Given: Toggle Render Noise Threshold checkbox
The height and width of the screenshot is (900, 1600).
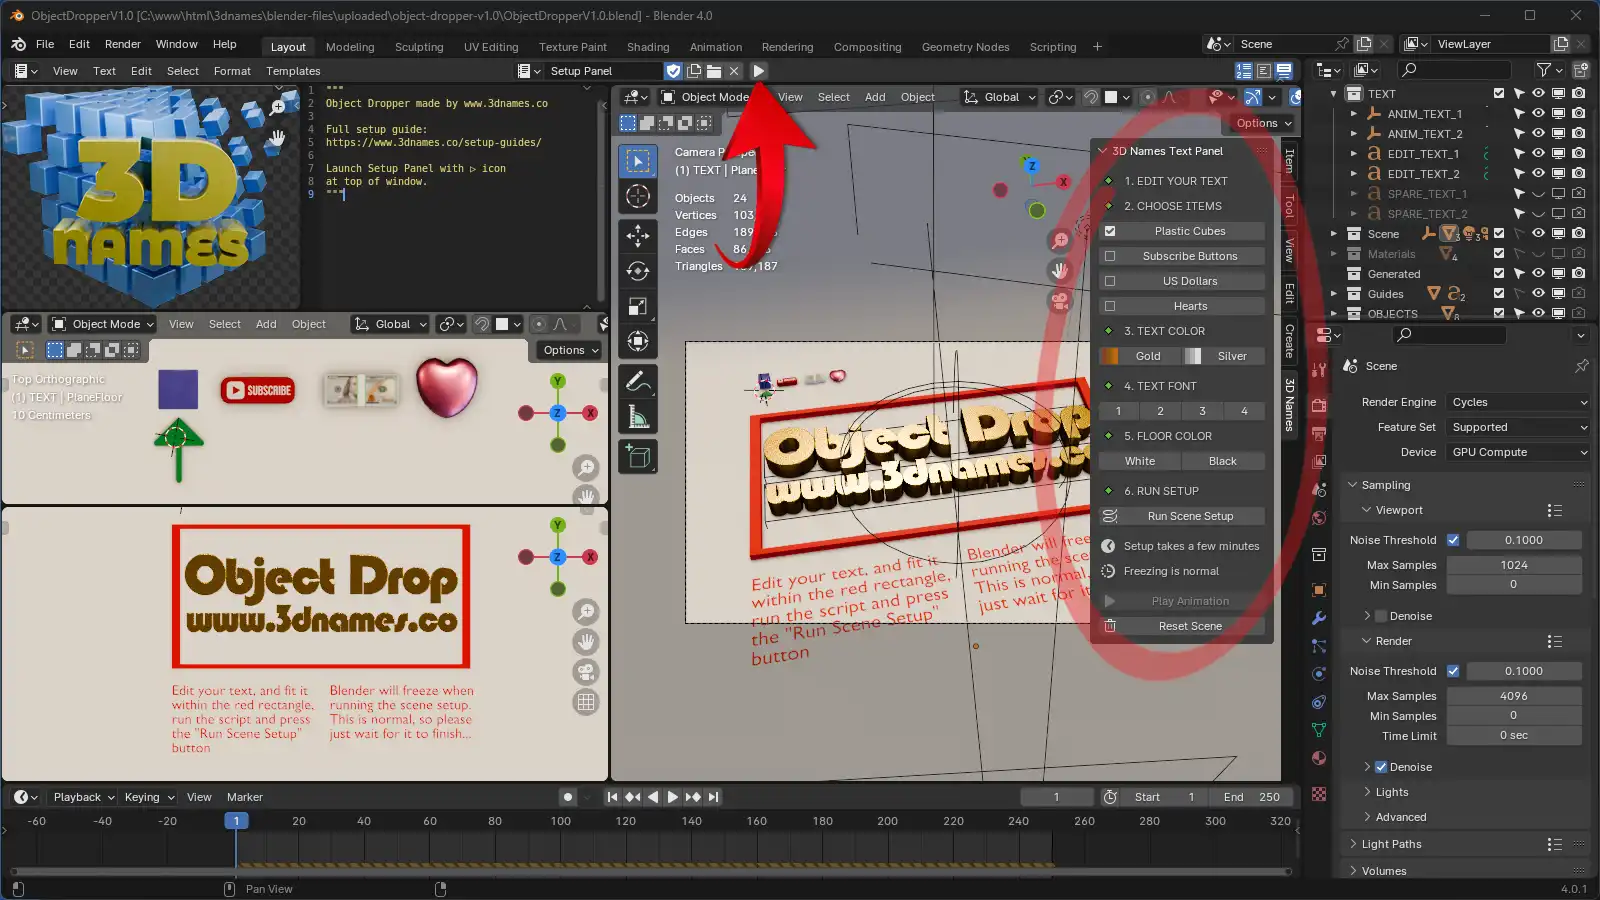Looking at the screenshot, I should [1453, 671].
